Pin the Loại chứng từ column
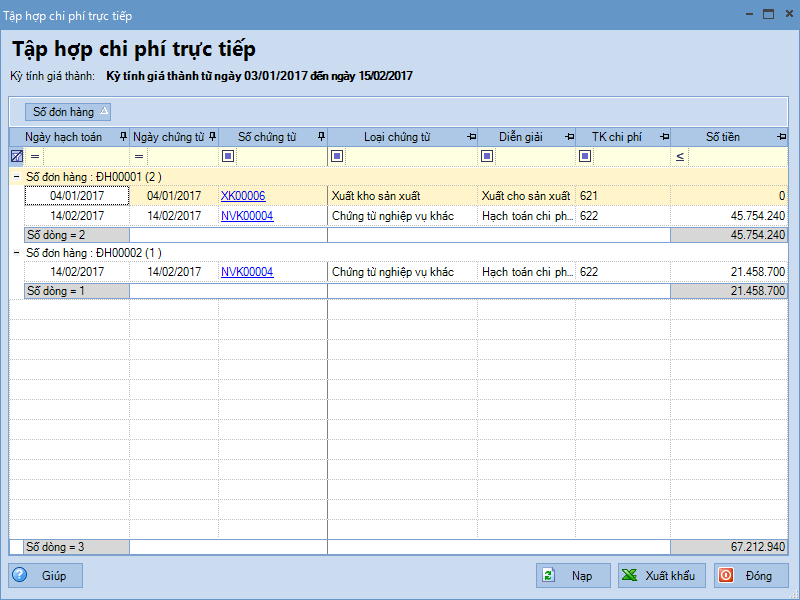The height and width of the screenshot is (600, 800). point(470,137)
